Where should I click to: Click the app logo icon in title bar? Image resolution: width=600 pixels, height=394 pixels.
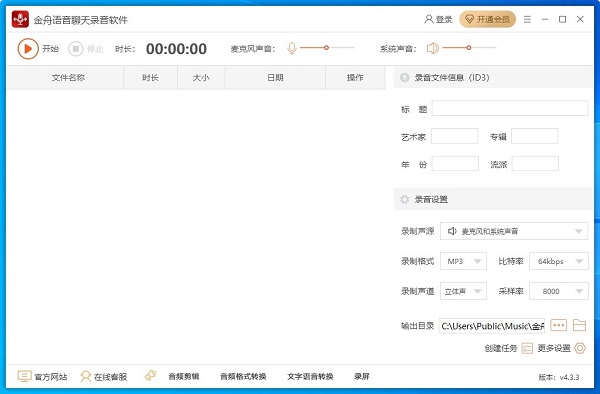tap(20, 19)
